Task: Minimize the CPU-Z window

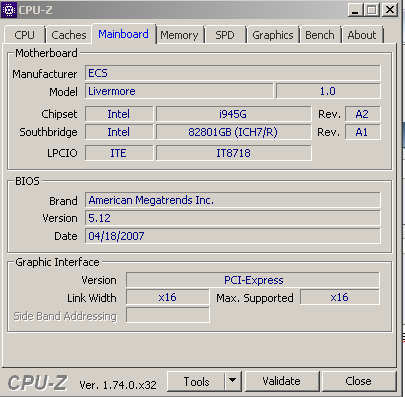Action: click(x=355, y=10)
